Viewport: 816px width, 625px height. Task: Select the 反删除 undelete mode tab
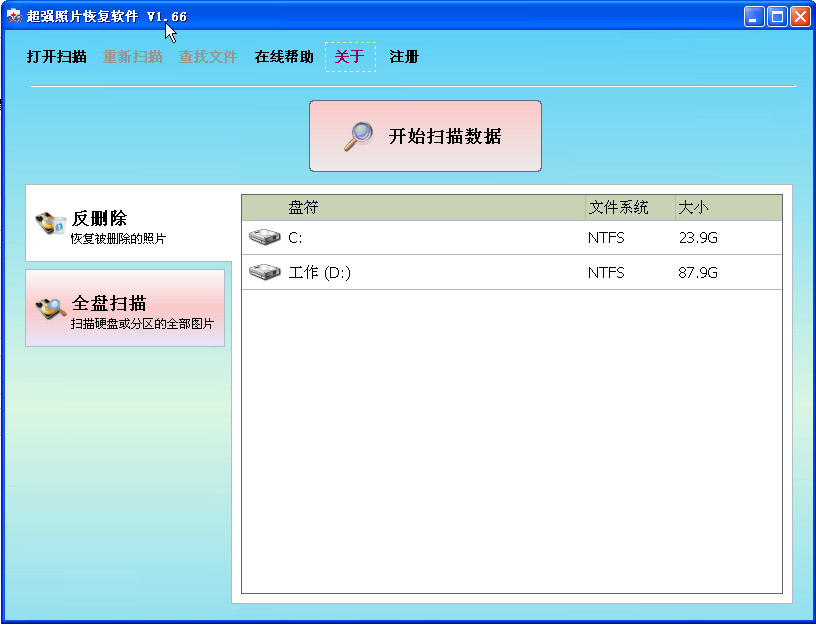tap(129, 223)
